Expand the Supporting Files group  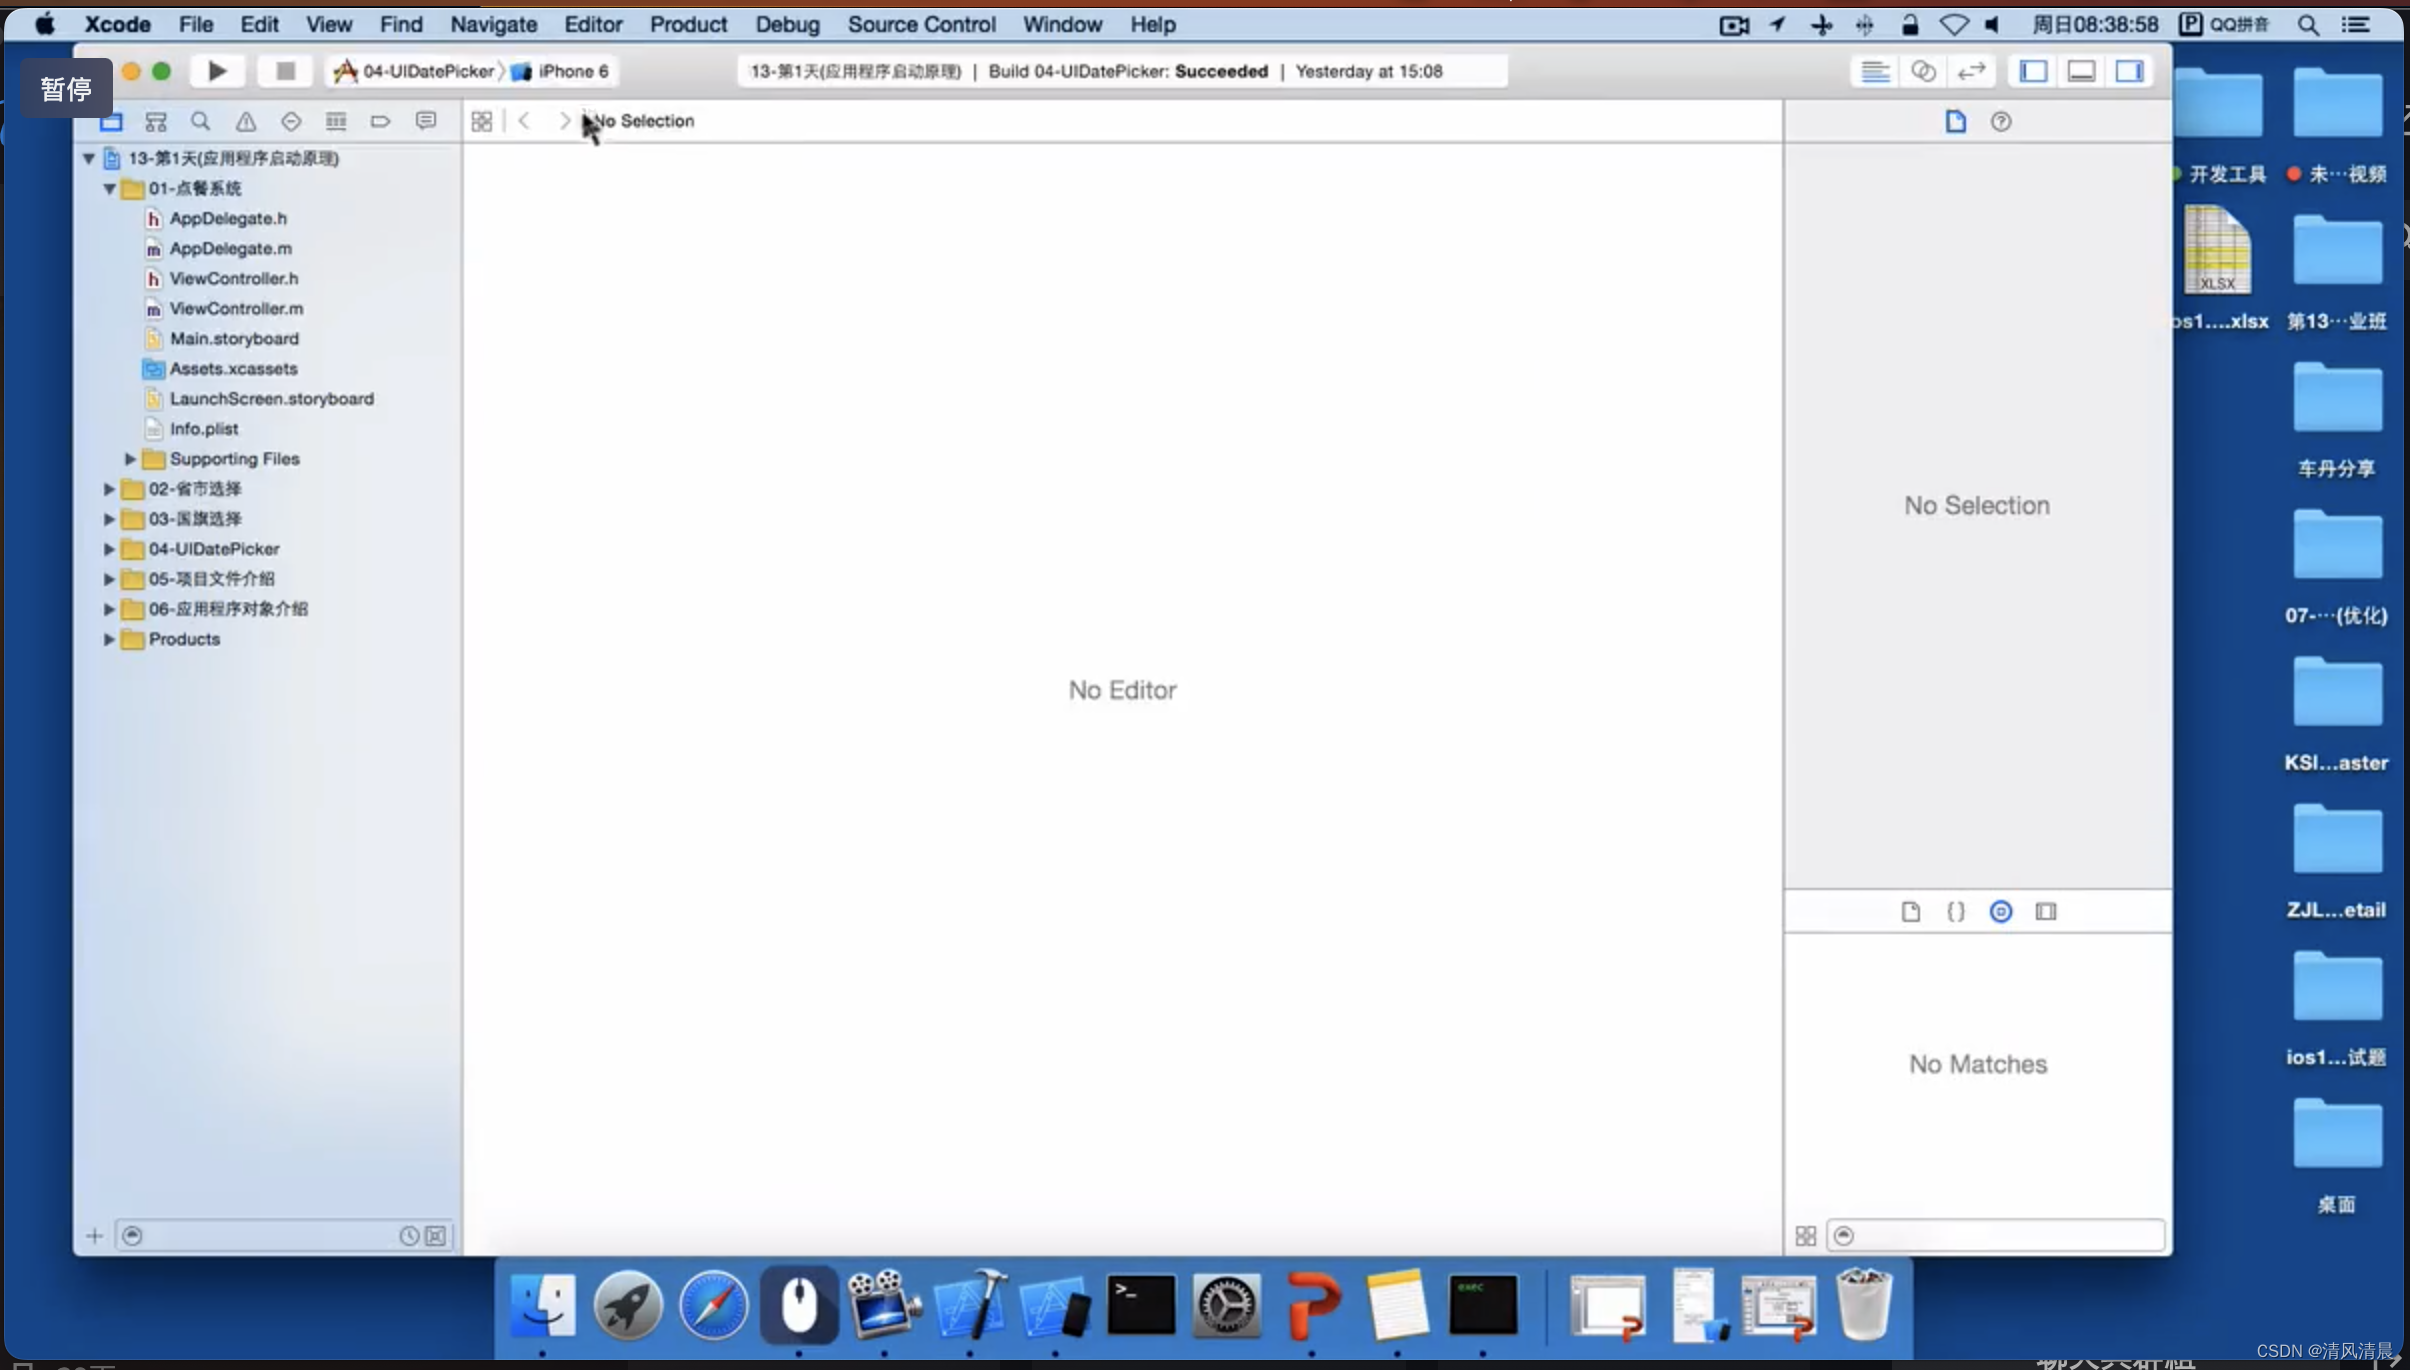130,459
